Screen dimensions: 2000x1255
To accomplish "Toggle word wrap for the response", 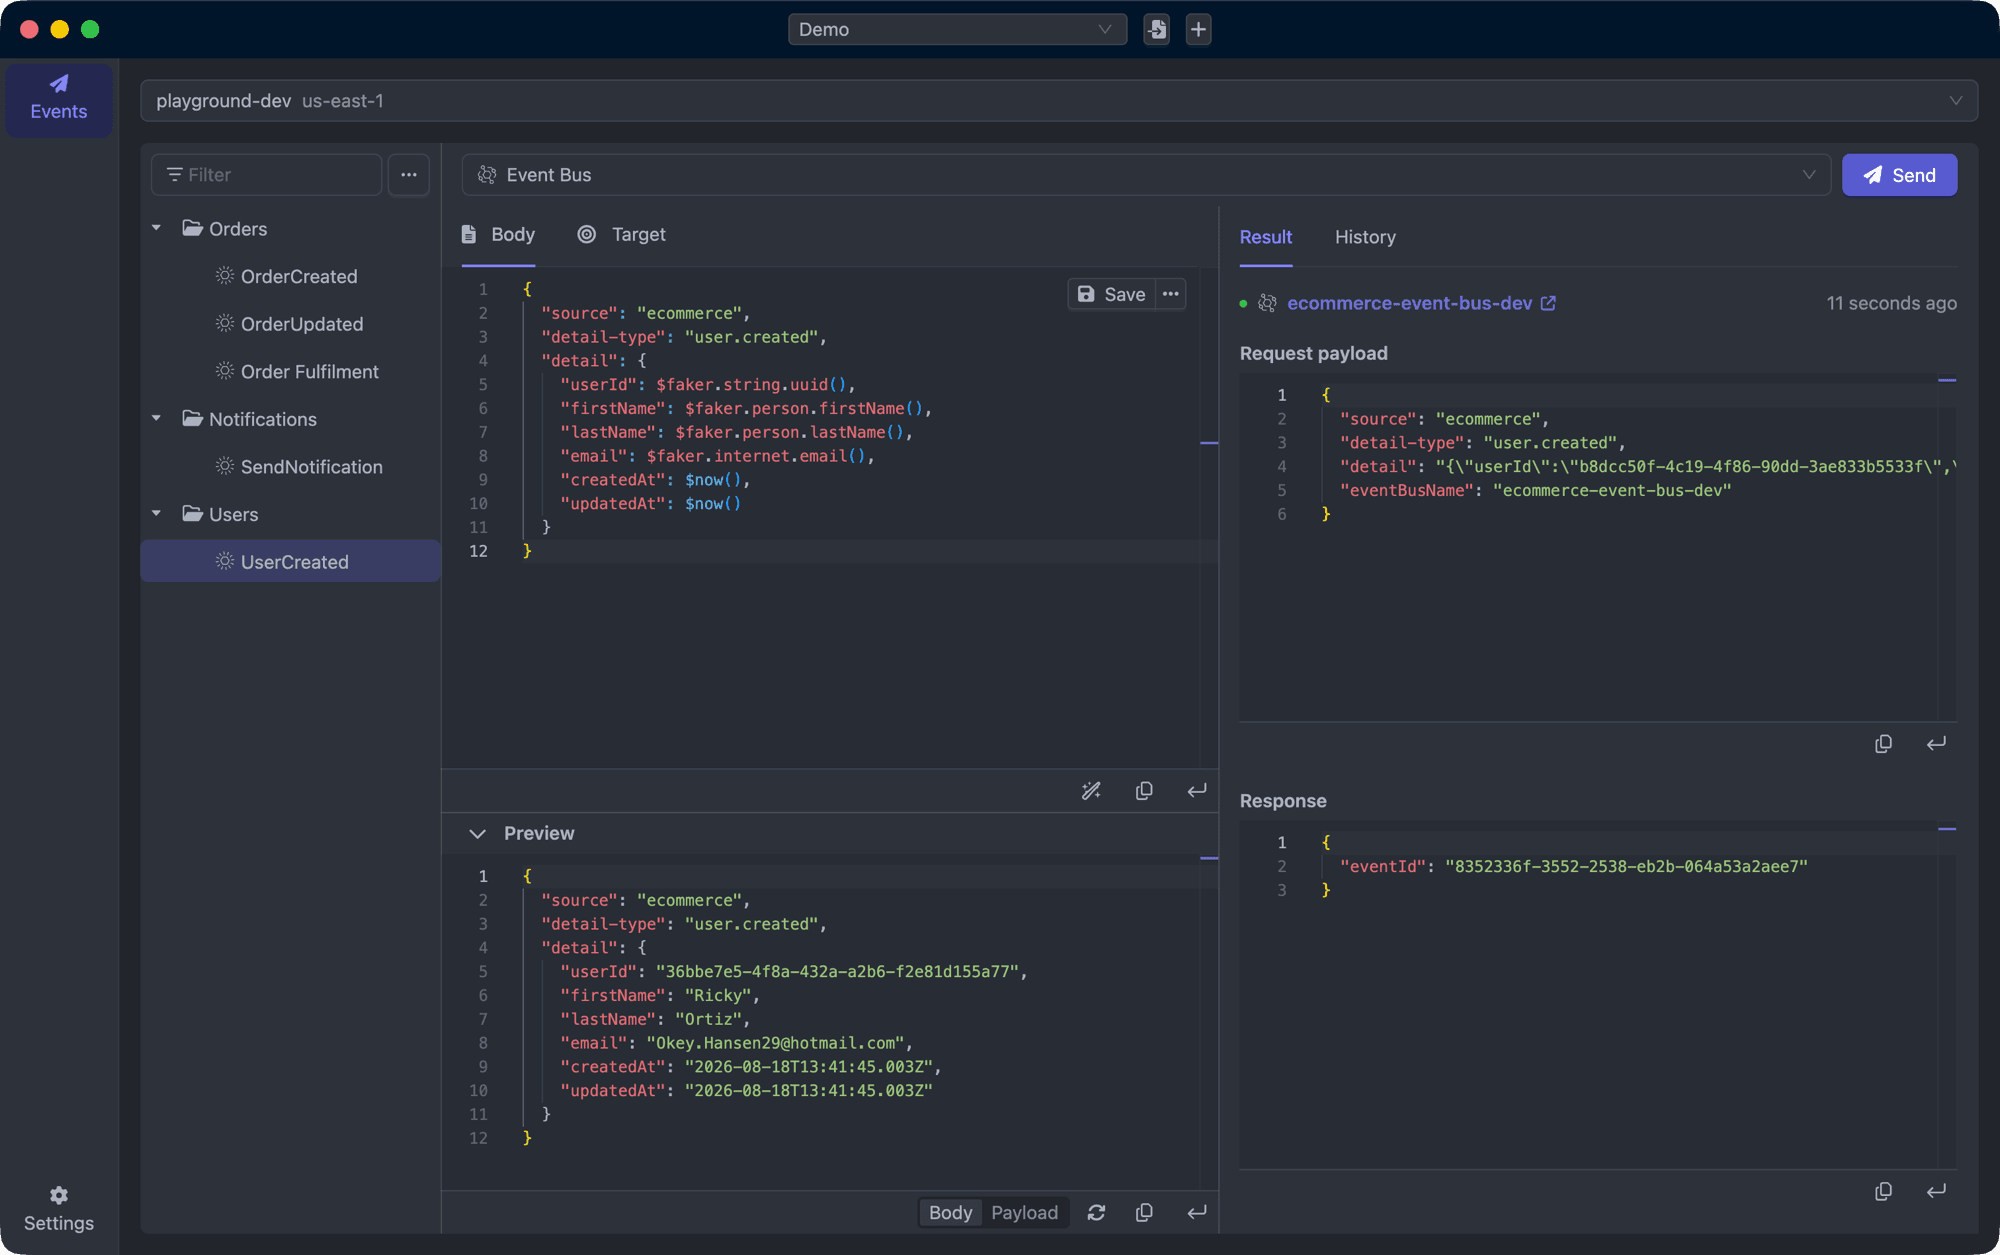I will click(x=1936, y=1191).
